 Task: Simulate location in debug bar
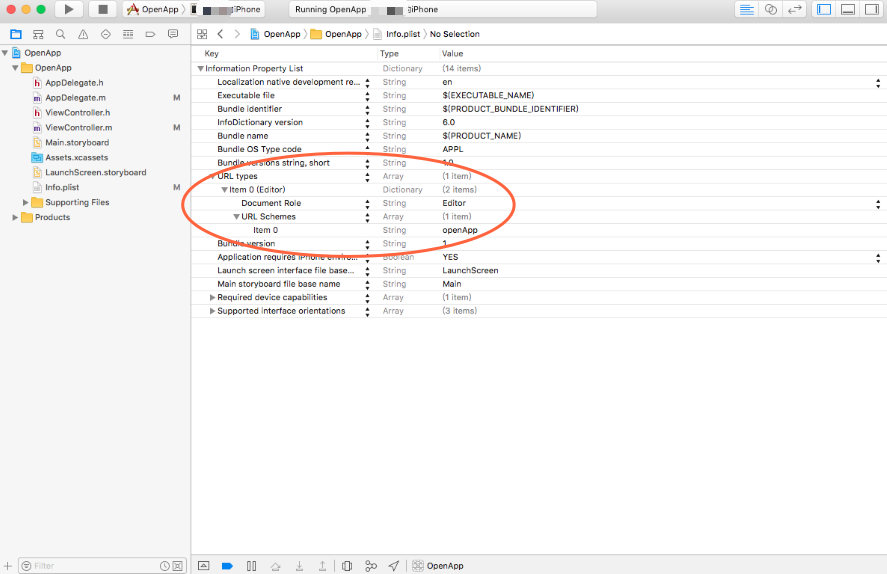pyautogui.click(x=394, y=566)
